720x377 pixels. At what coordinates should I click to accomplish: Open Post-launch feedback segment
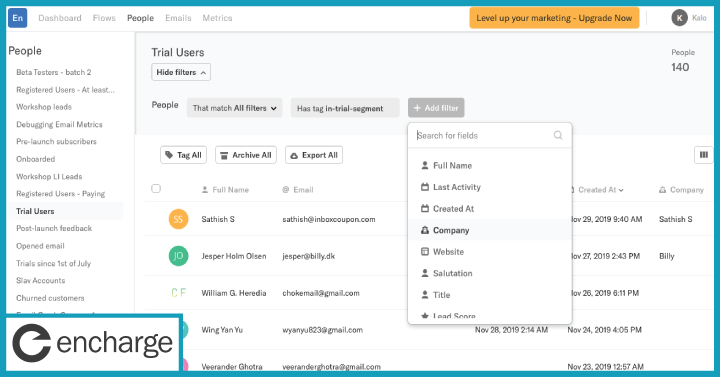point(54,228)
